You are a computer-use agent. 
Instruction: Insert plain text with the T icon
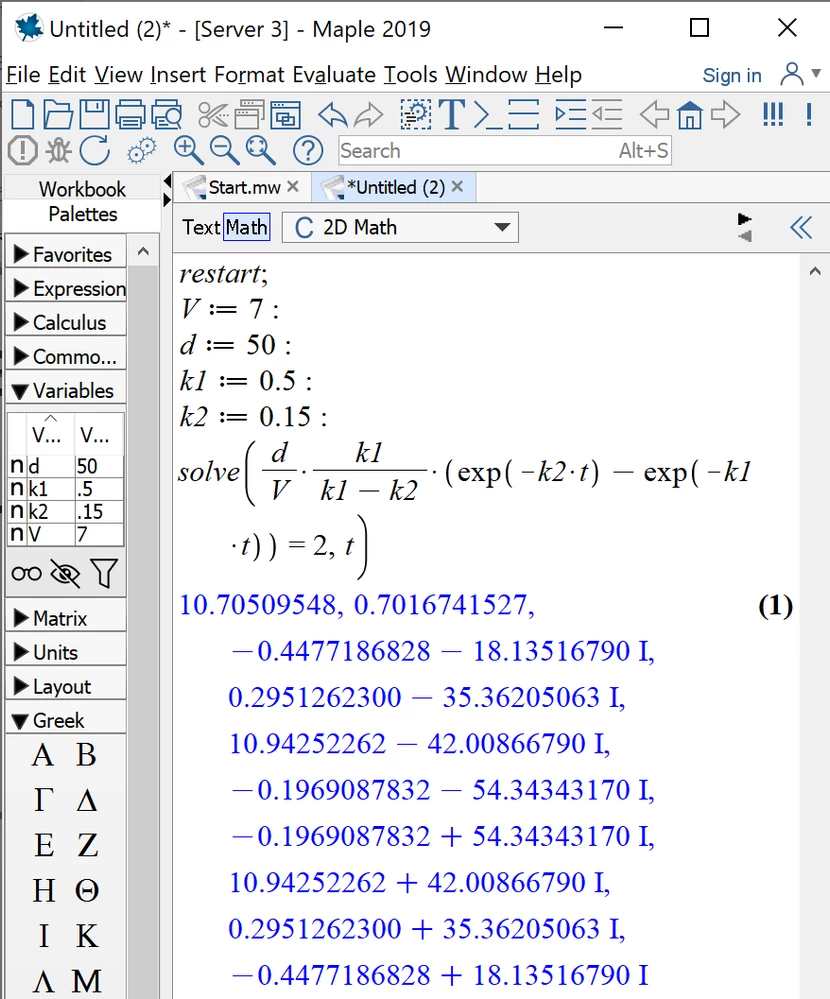[x=452, y=115]
